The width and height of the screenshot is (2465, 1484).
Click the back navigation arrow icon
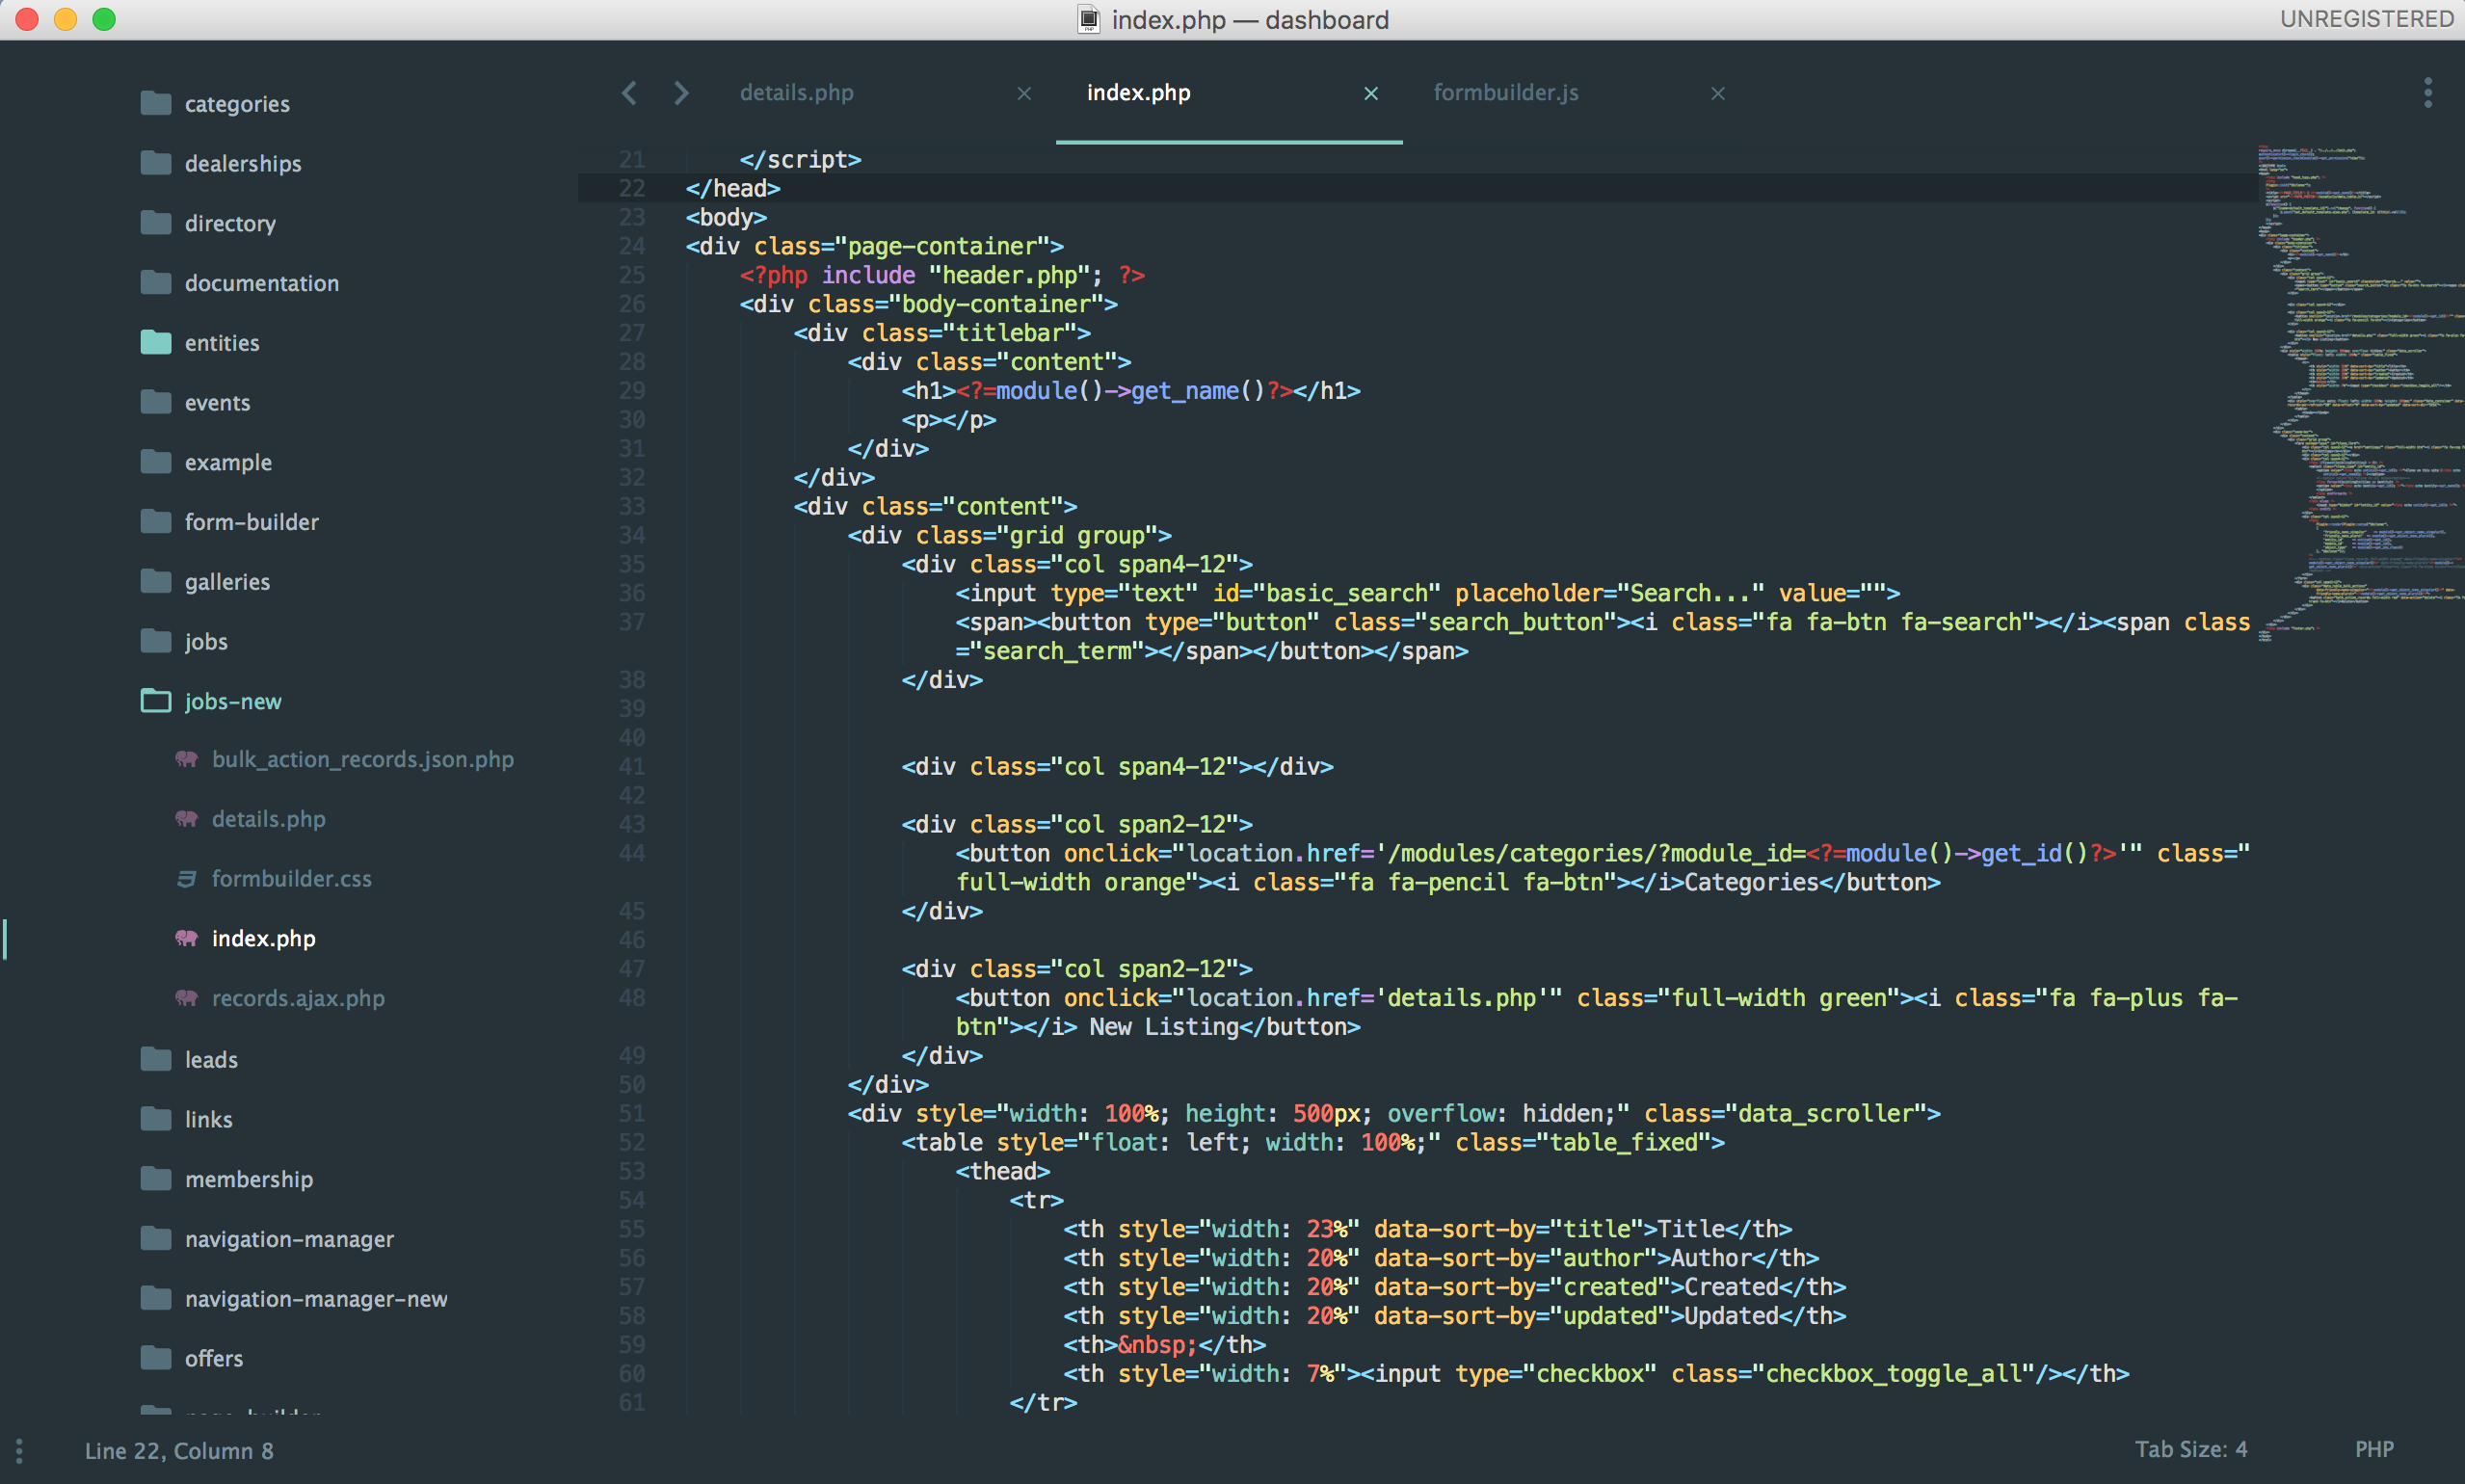[x=630, y=90]
